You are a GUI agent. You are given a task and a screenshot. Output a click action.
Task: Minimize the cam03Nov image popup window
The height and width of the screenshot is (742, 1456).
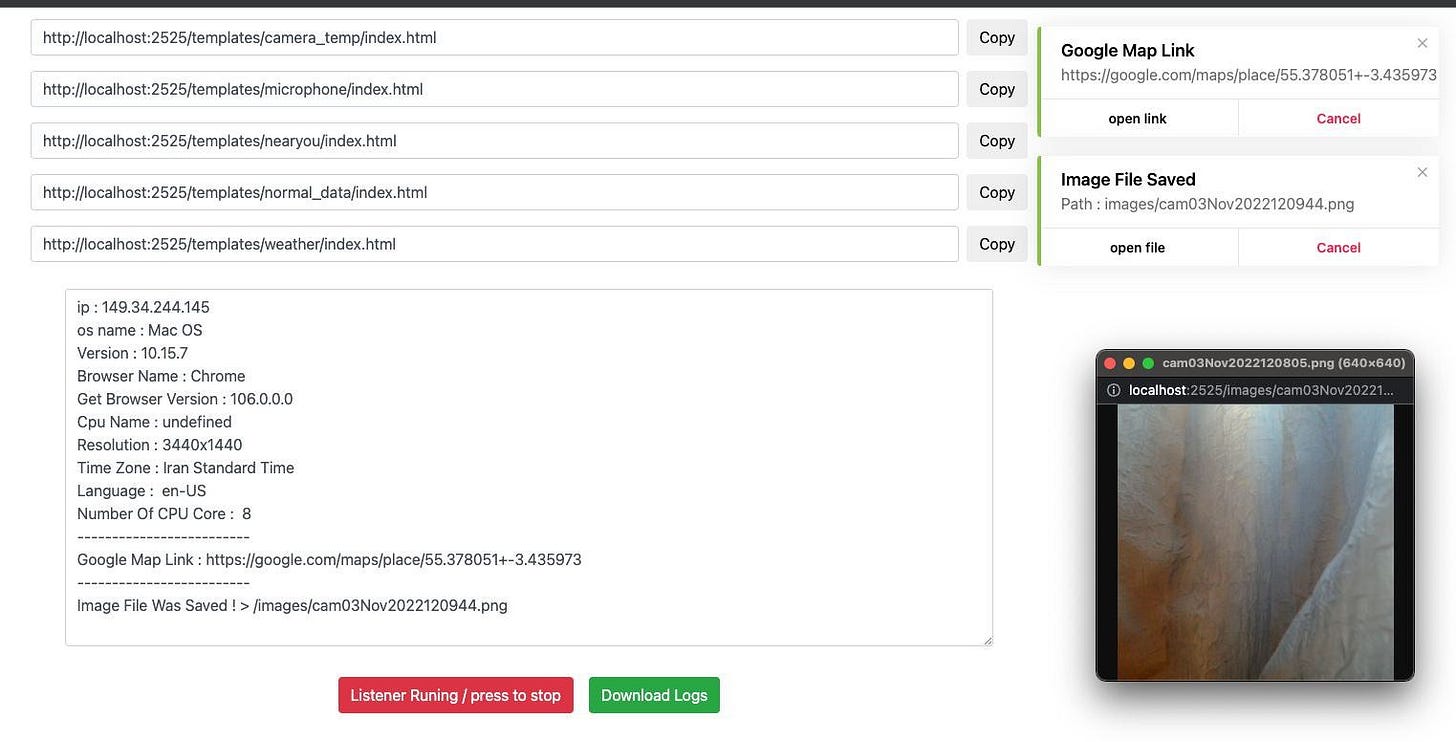coord(1129,363)
